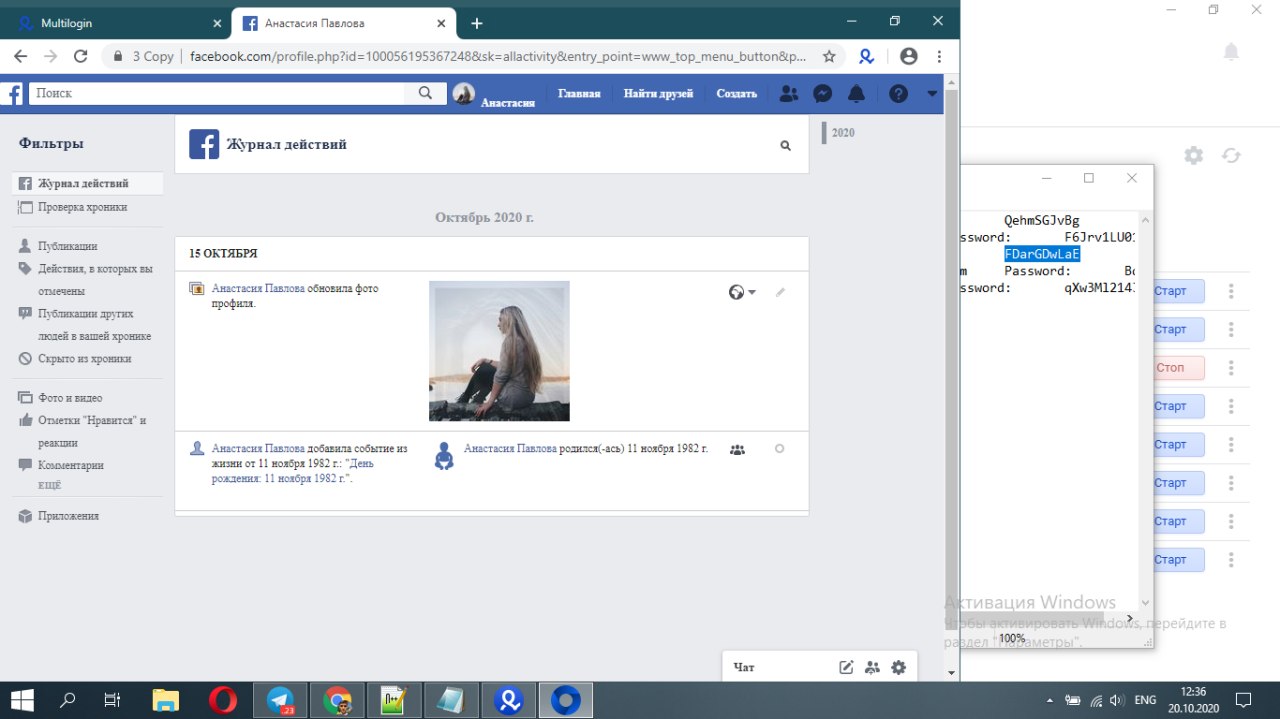The height and width of the screenshot is (719, 1280).
Task: Expand ЕЩЁ in the filters sidebar
Action: [x=50, y=485]
